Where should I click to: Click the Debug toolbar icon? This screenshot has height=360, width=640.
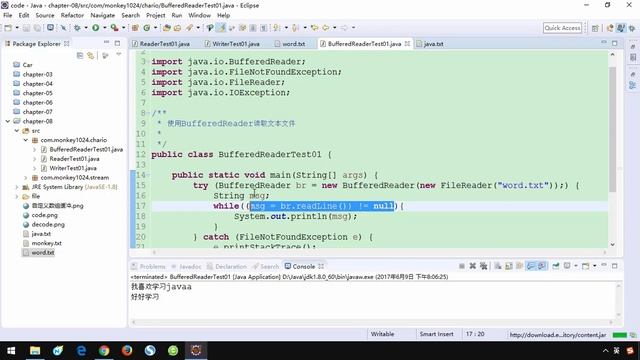click(x=77, y=28)
